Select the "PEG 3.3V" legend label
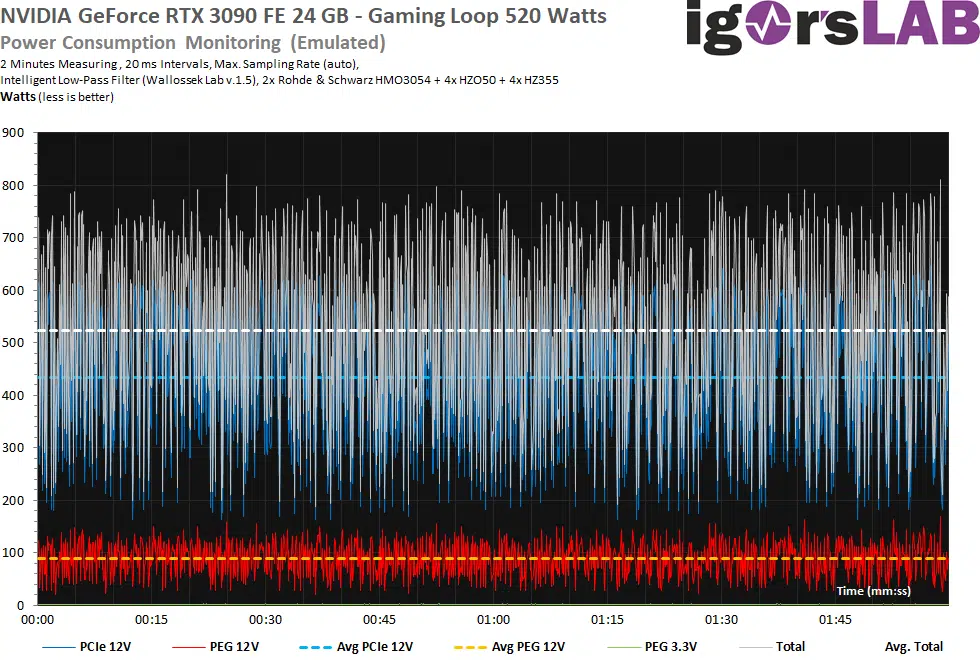 671,647
